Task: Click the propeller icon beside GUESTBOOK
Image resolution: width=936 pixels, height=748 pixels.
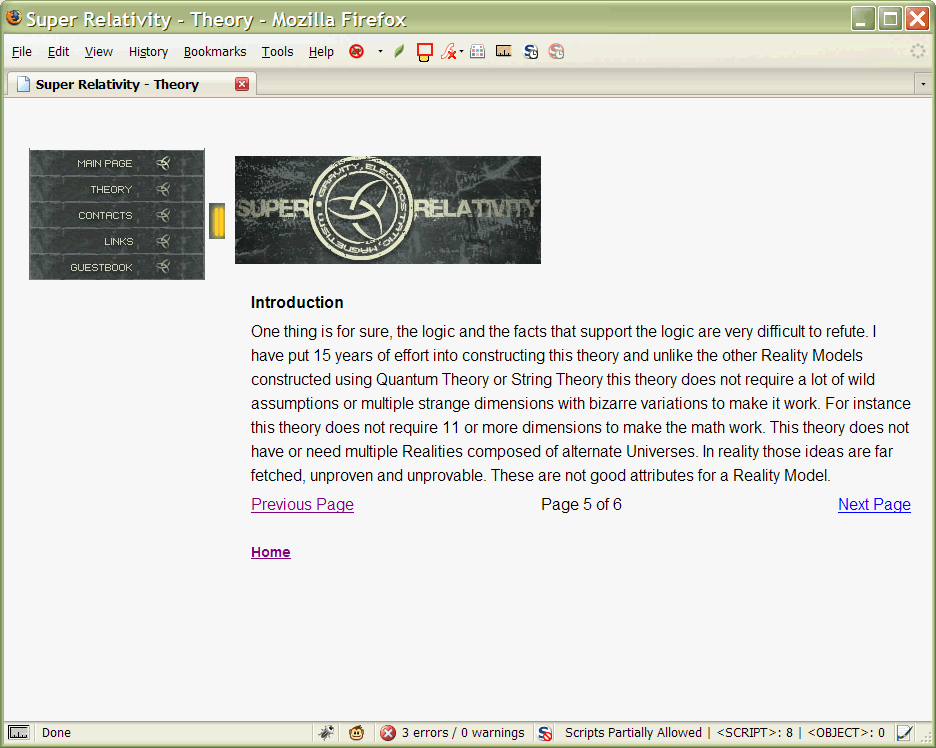Action: click(164, 266)
